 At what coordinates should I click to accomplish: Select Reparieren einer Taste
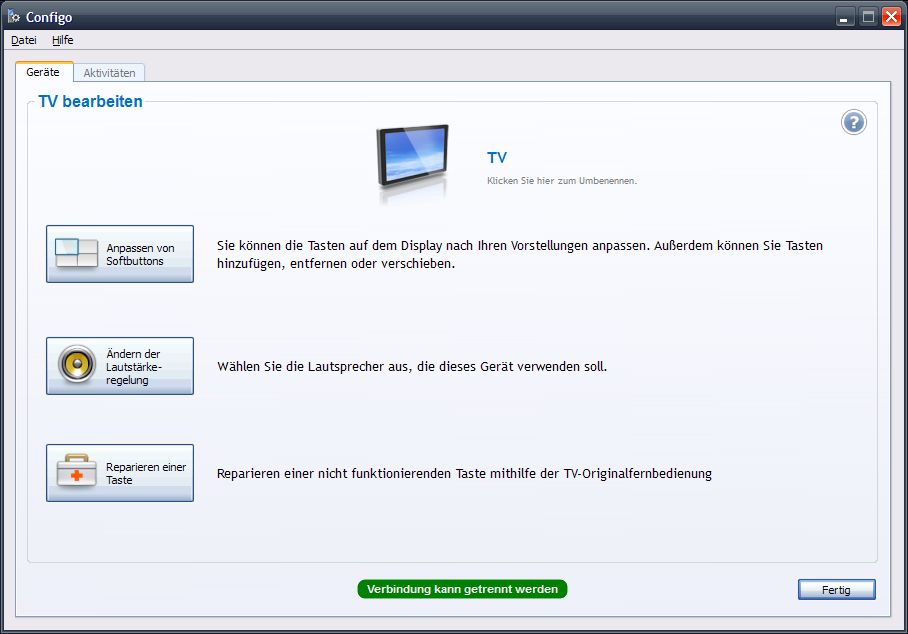[119, 472]
